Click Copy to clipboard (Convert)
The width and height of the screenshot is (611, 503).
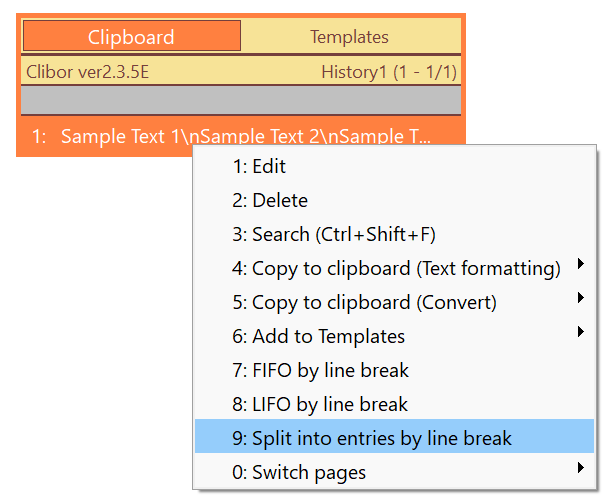[394, 302]
